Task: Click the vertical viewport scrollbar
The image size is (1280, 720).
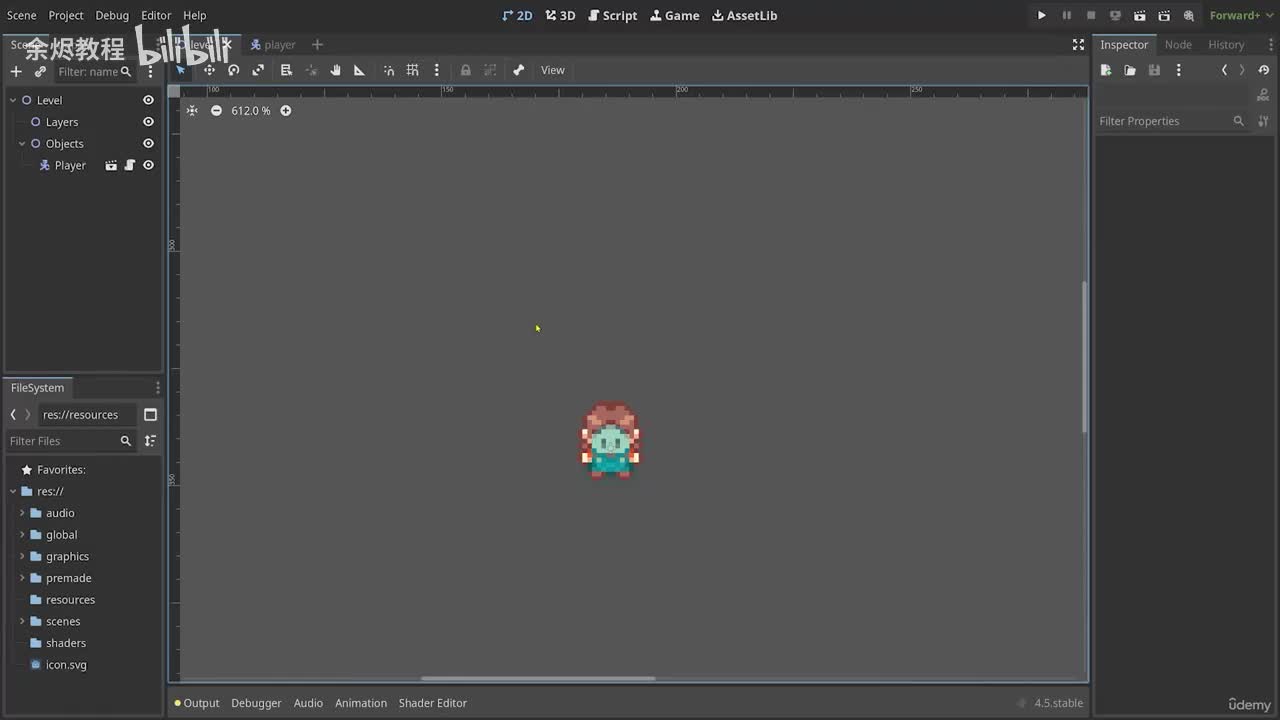Action: pyautogui.click(x=1084, y=357)
